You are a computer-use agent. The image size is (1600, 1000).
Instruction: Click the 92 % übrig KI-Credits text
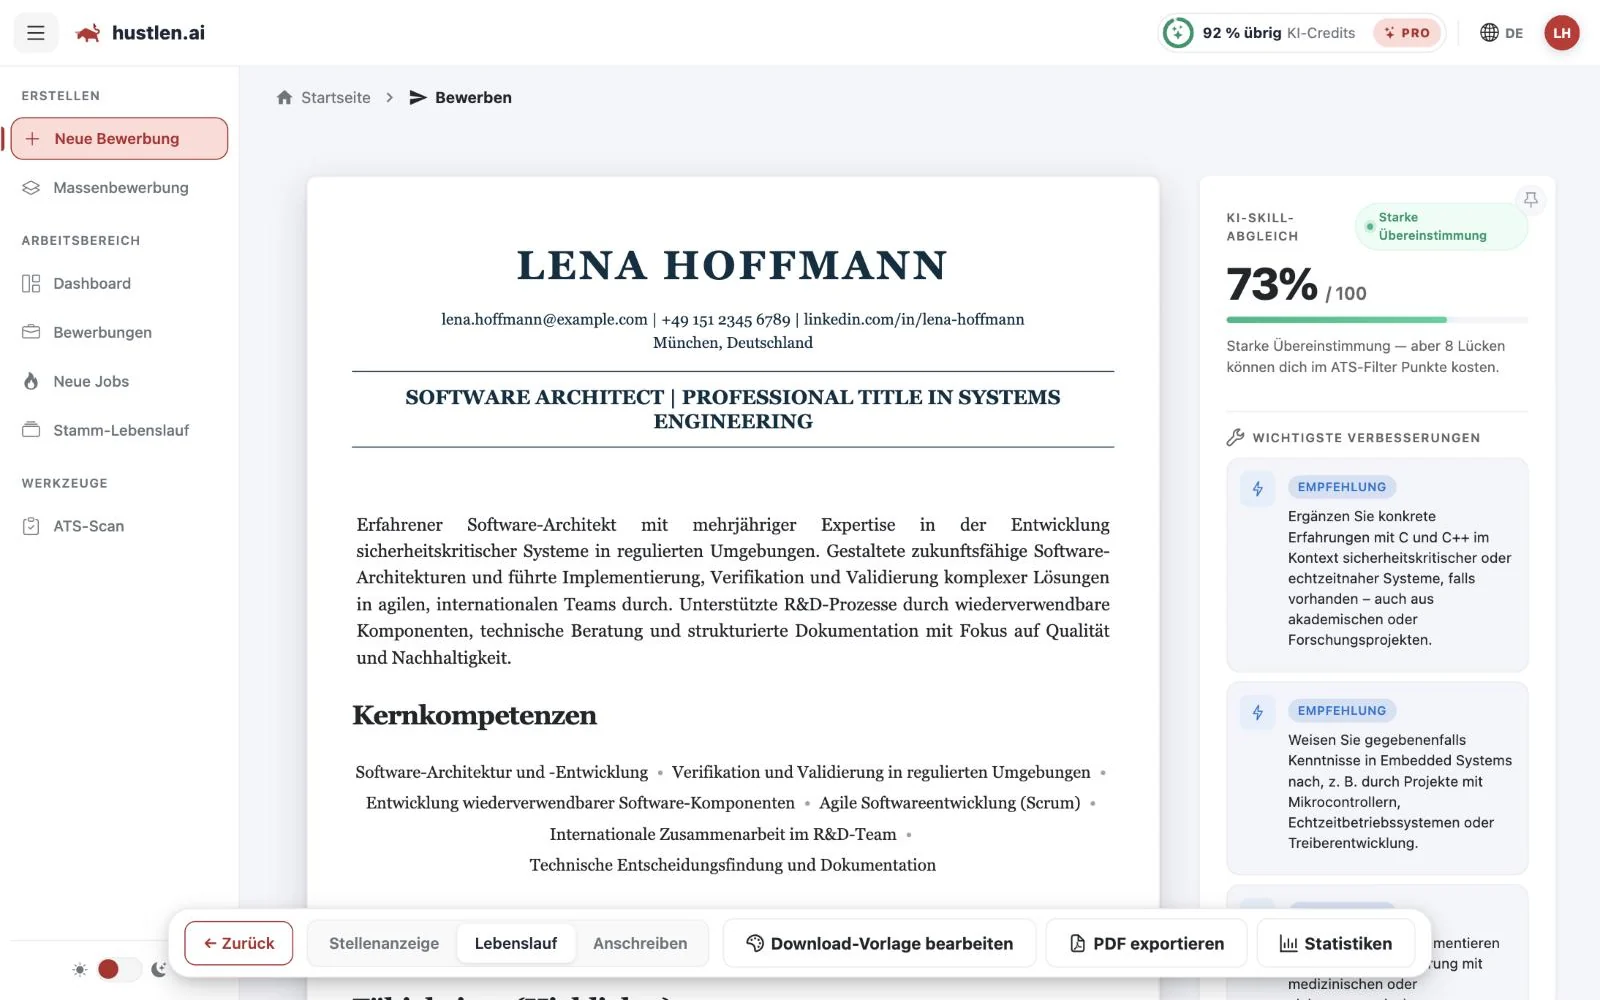pyautogui.click(x=1279, y=33)
